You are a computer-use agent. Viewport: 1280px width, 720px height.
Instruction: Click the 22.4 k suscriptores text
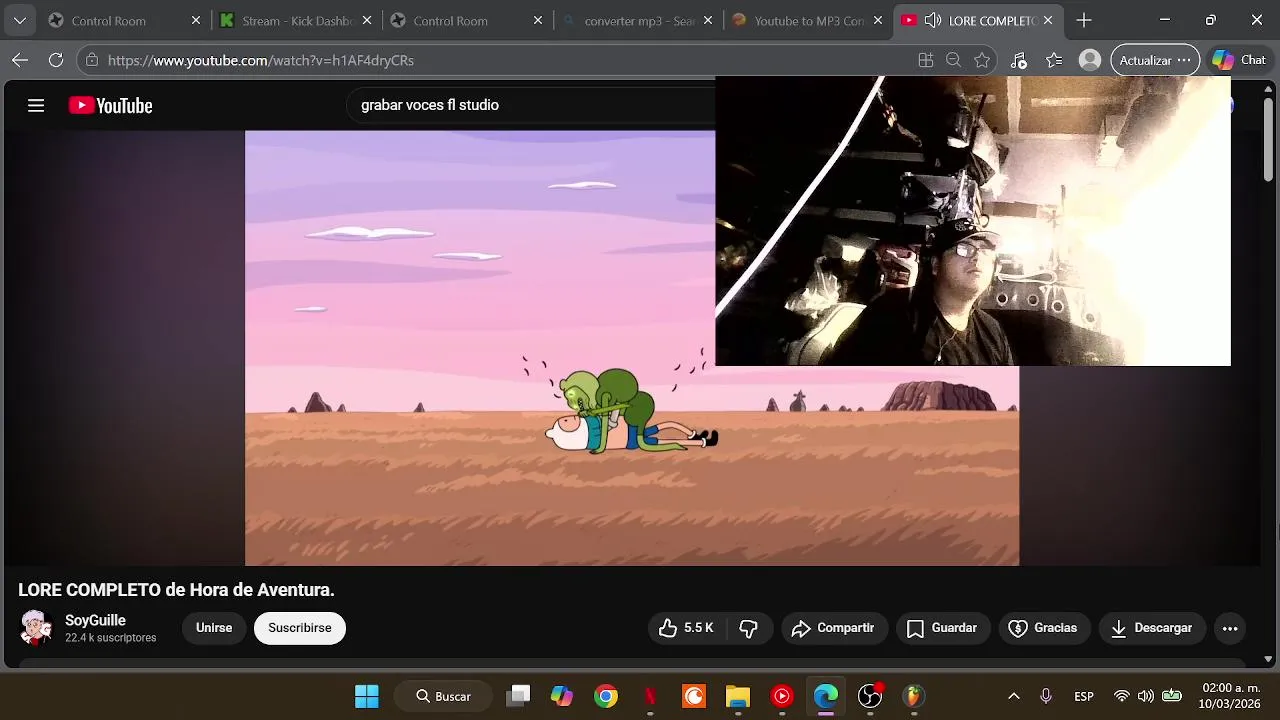[x=110, y=638]
